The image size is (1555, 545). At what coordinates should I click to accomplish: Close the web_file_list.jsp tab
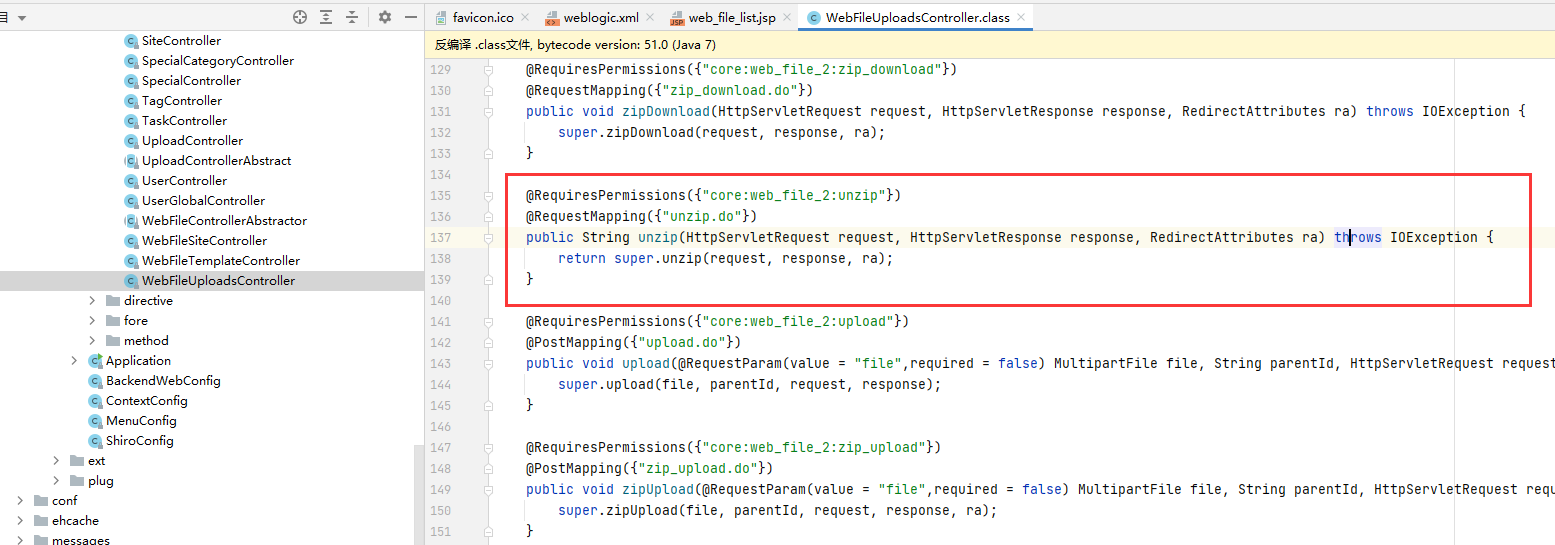click(786, 18)
